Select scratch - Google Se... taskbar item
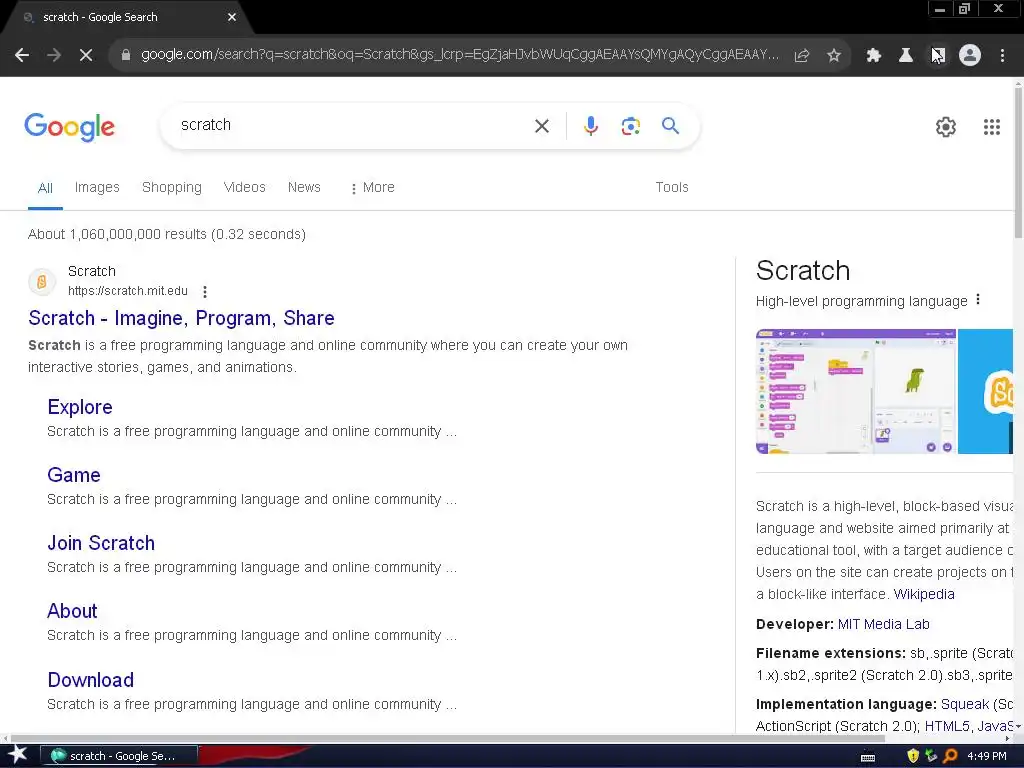This screenshot has width=1024, height=768. pyautogui.click(x=120, y=756)
